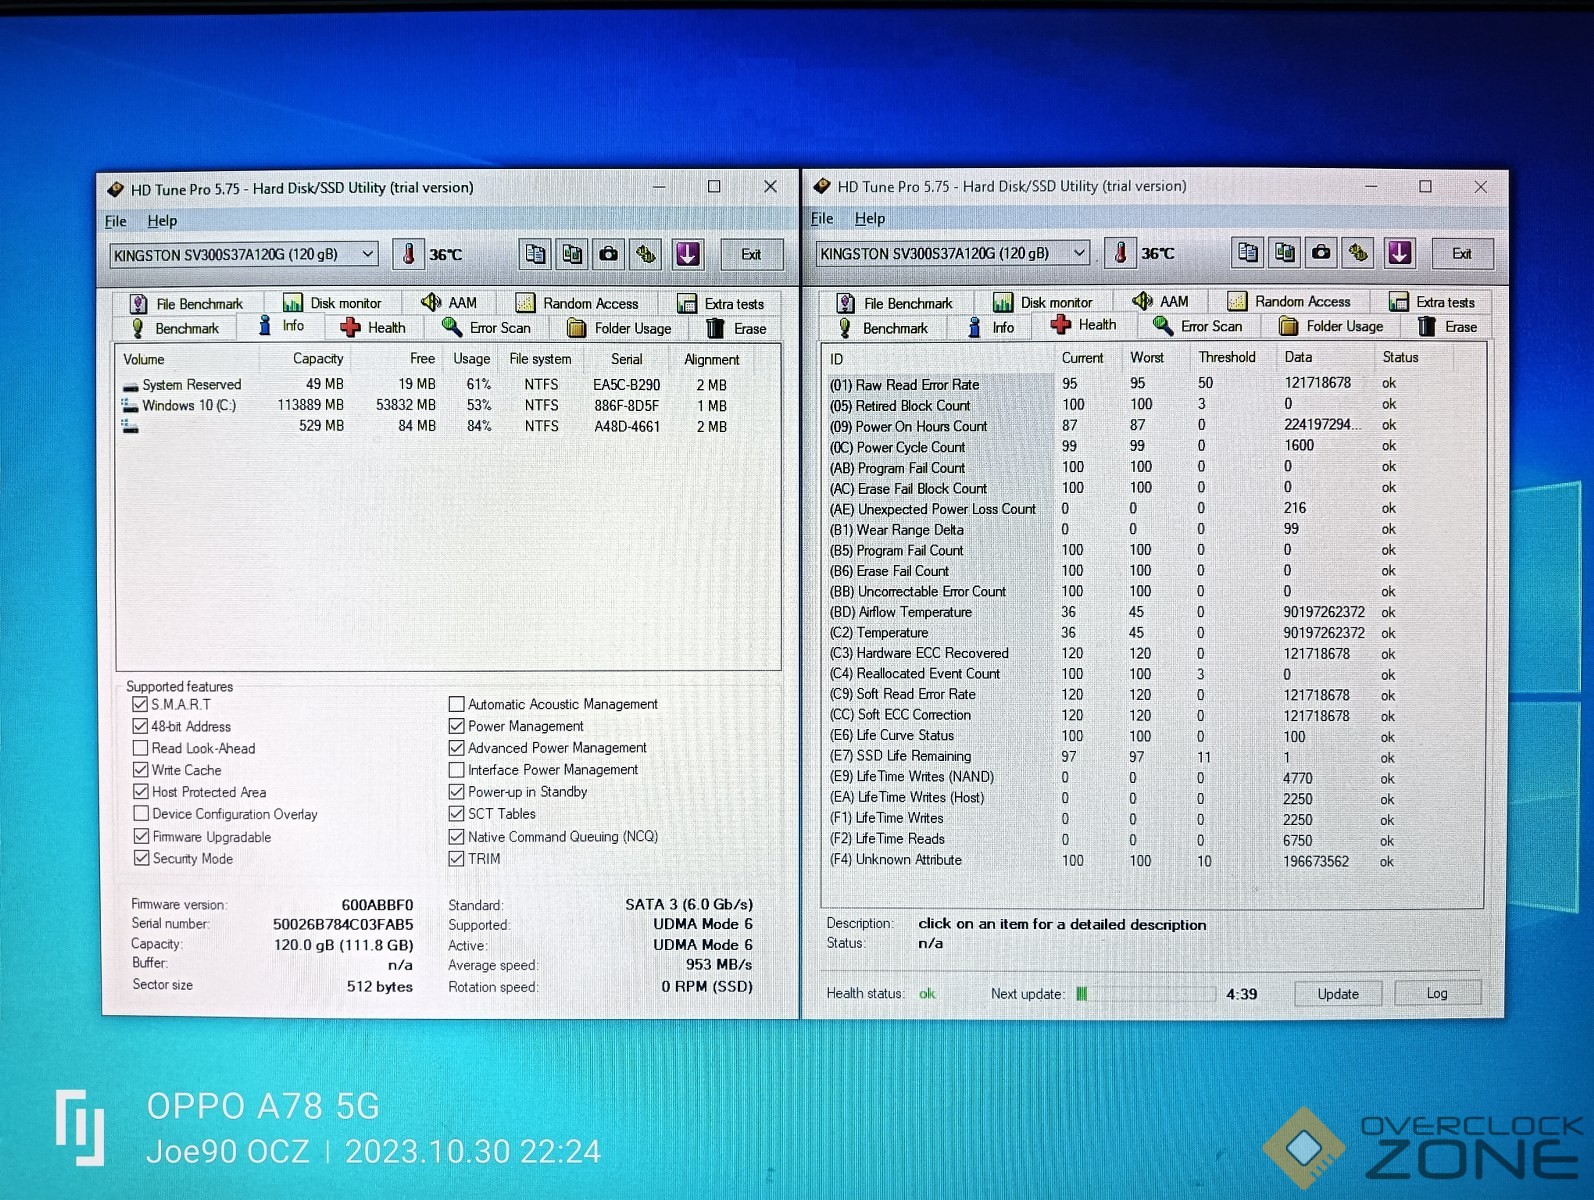The height and width of the screenshot is (1200, 1594).
Task: Select the Windows 10 (C:) volume row
Action: tap(447, 405)
